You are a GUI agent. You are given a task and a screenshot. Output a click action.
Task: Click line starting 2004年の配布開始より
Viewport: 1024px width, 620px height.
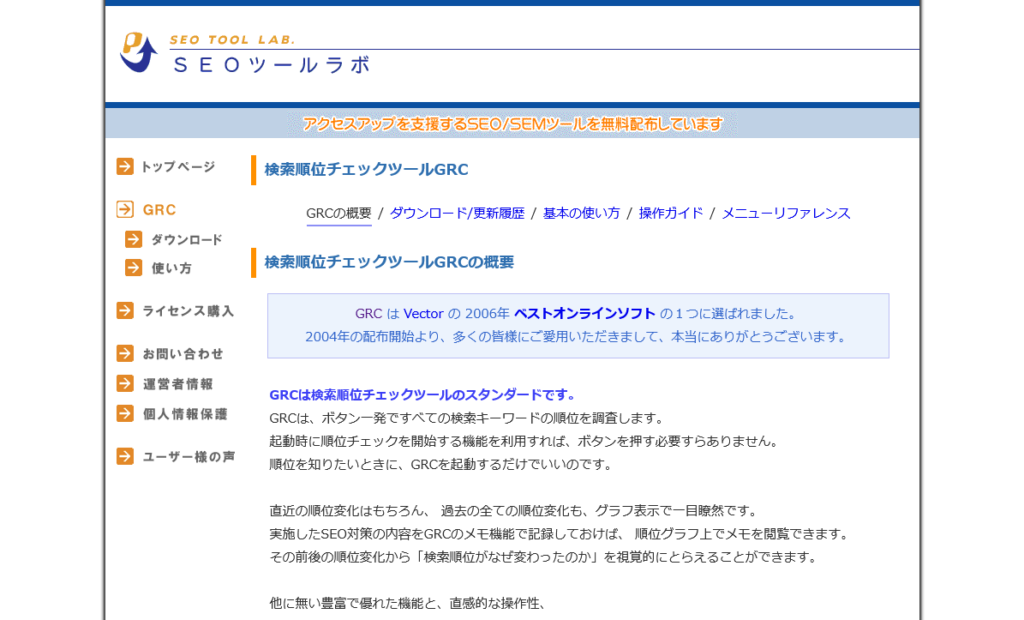pyautogui.click(x=577, y=337)
